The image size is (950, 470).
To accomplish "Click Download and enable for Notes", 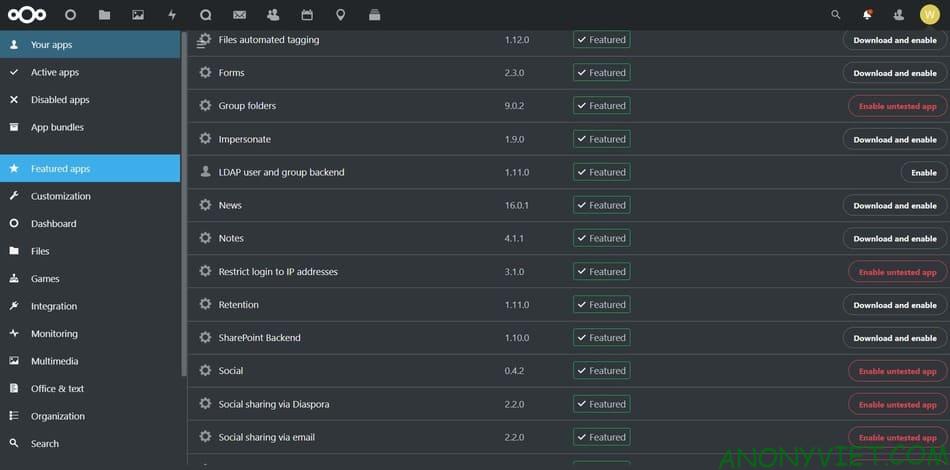I will [894, 239].
